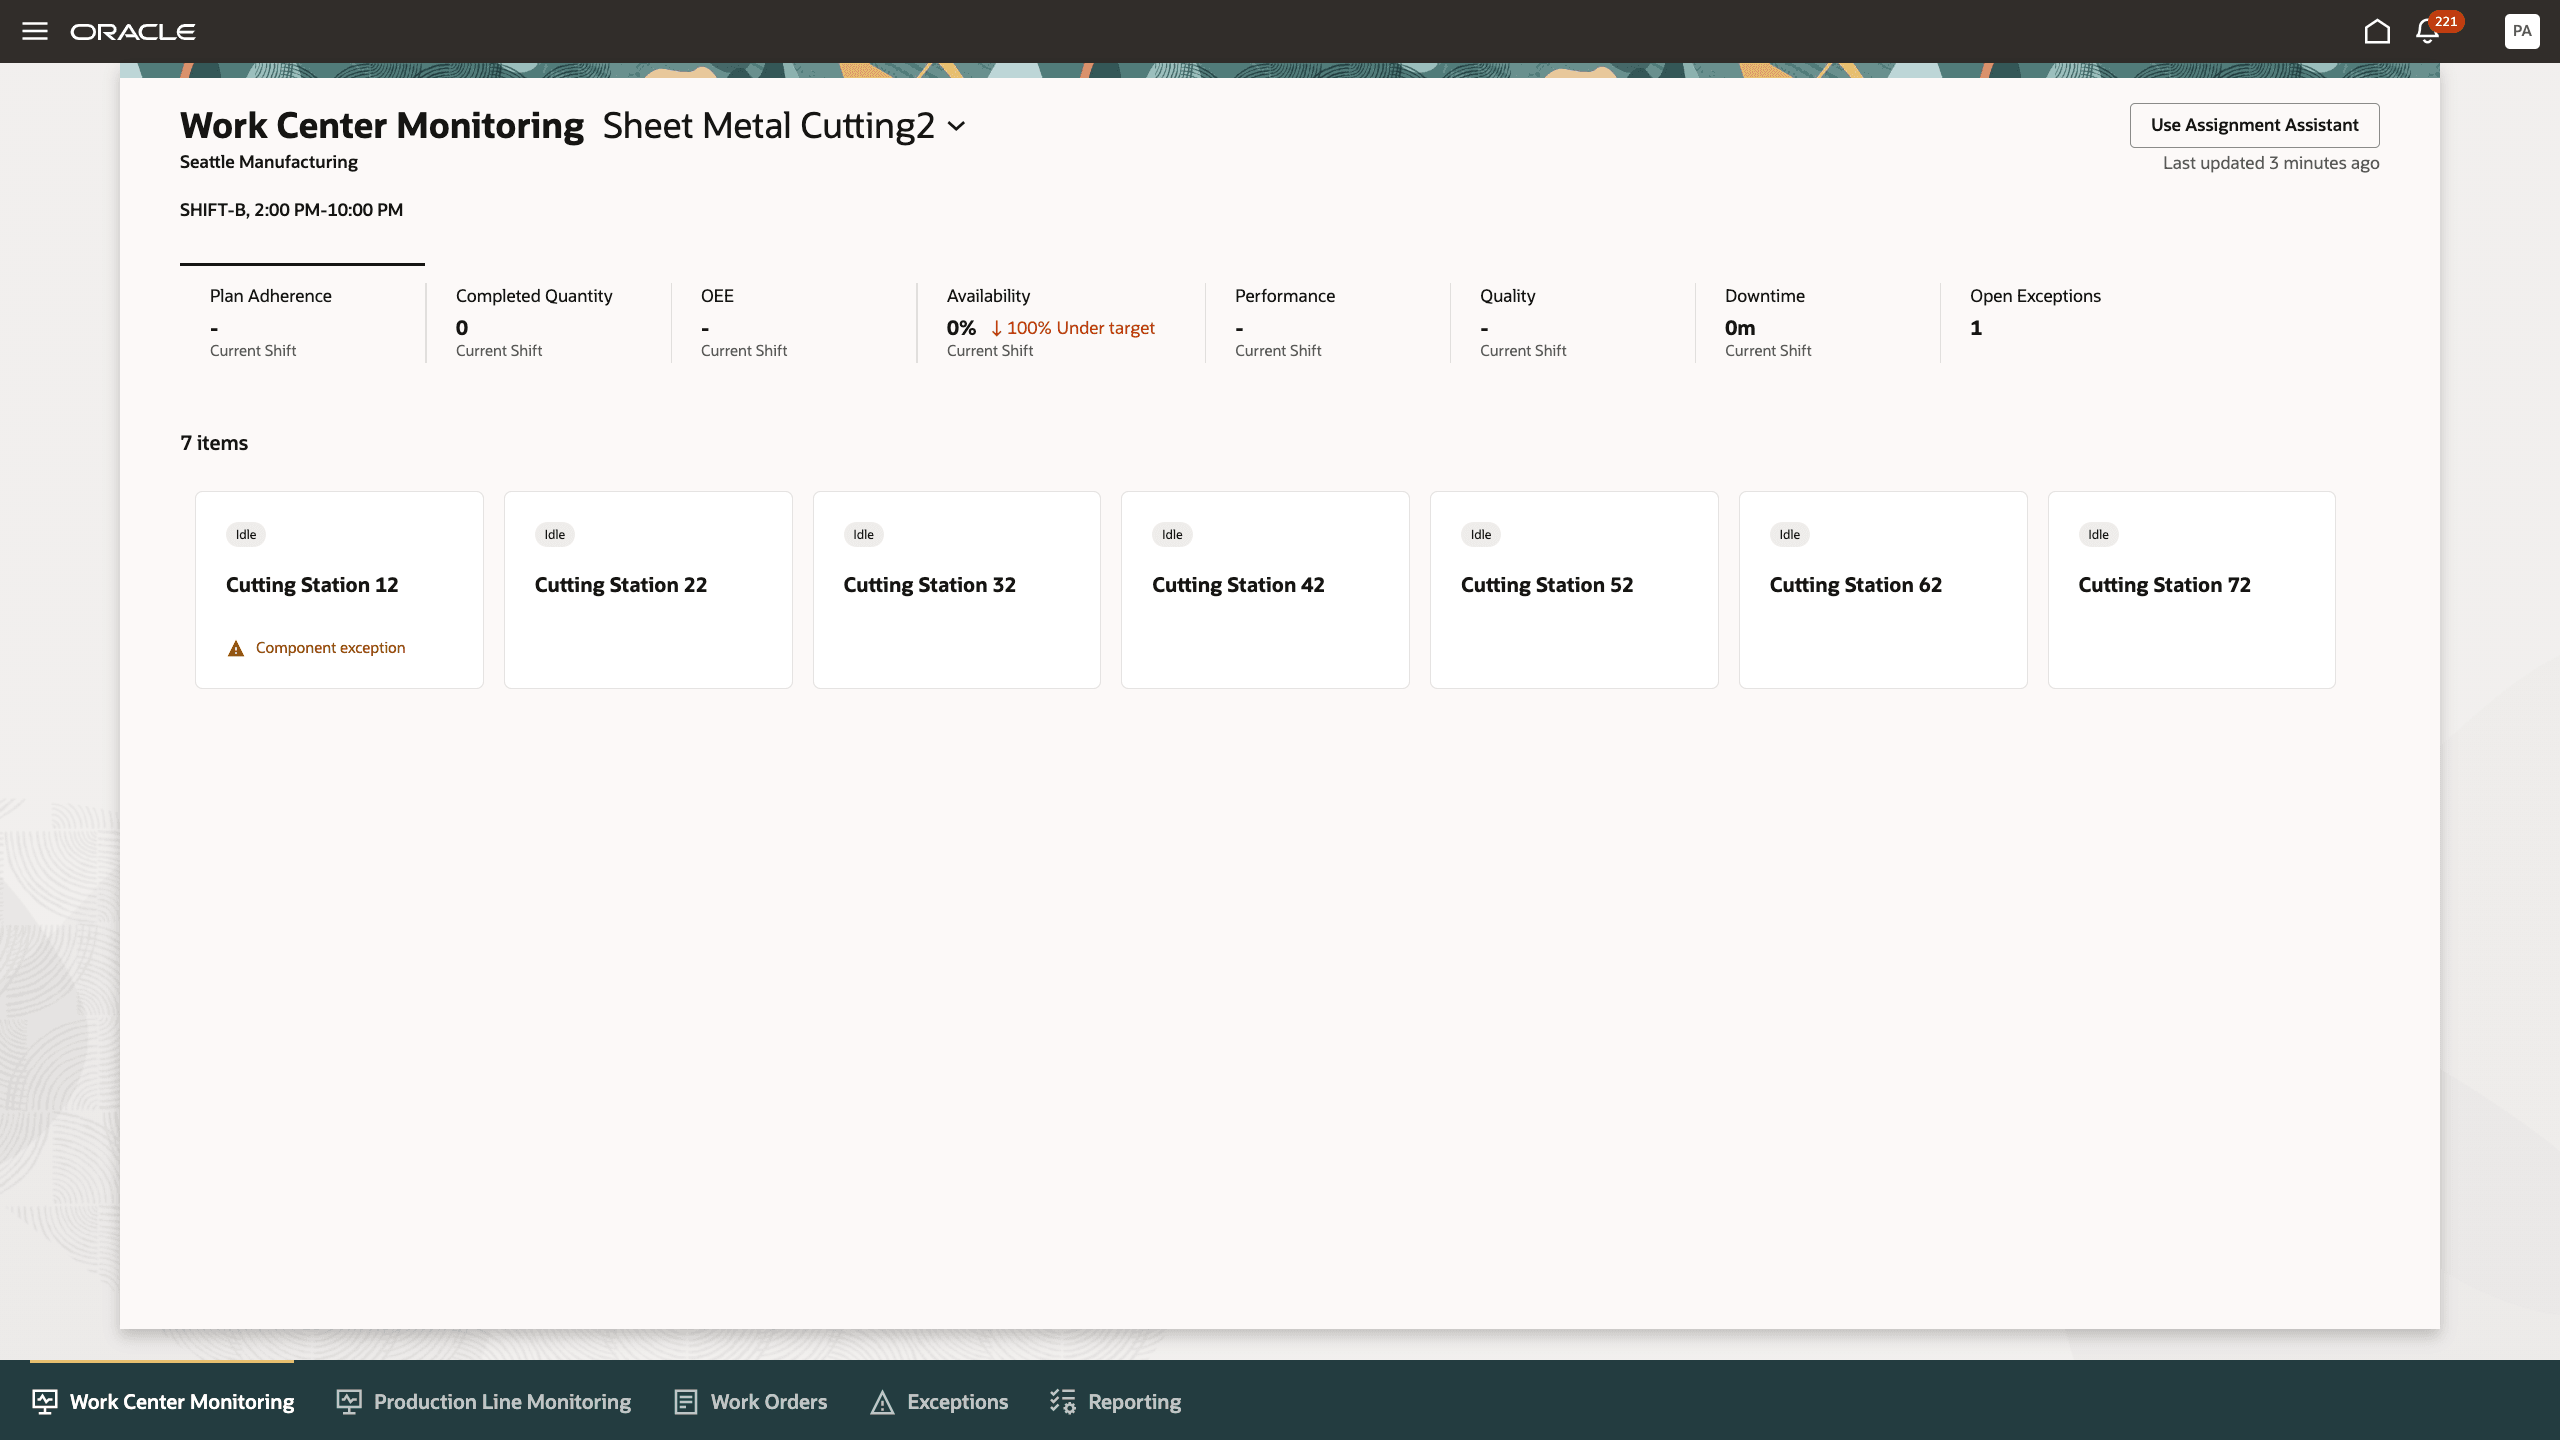Open the Cutting Station 72 card

pos(2191,589)
